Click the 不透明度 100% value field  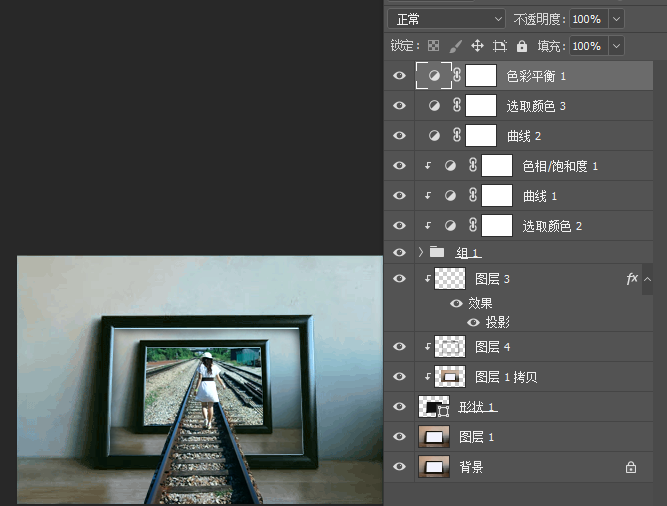pos(589,19)
